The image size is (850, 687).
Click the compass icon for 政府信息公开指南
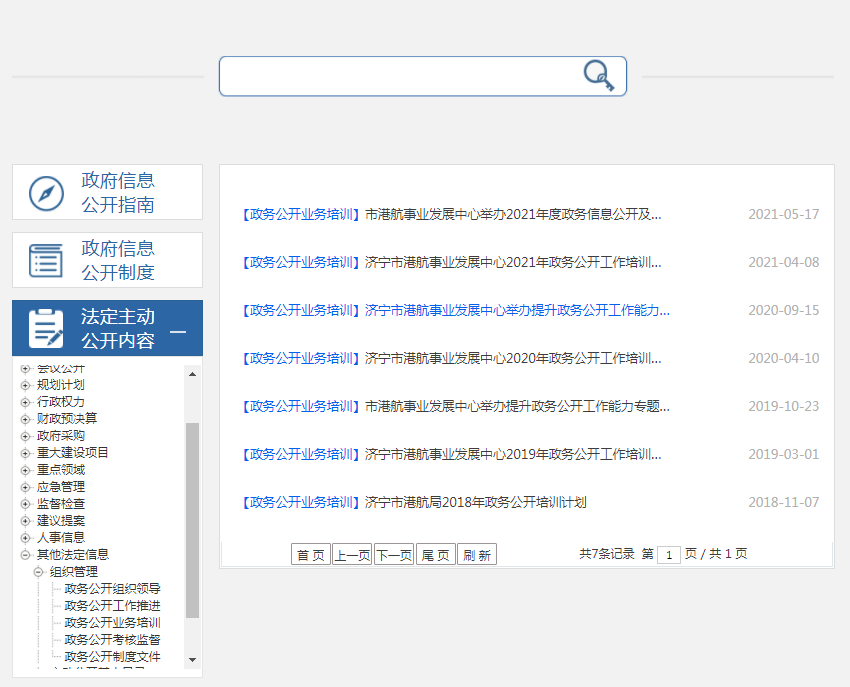click(46, 193)
